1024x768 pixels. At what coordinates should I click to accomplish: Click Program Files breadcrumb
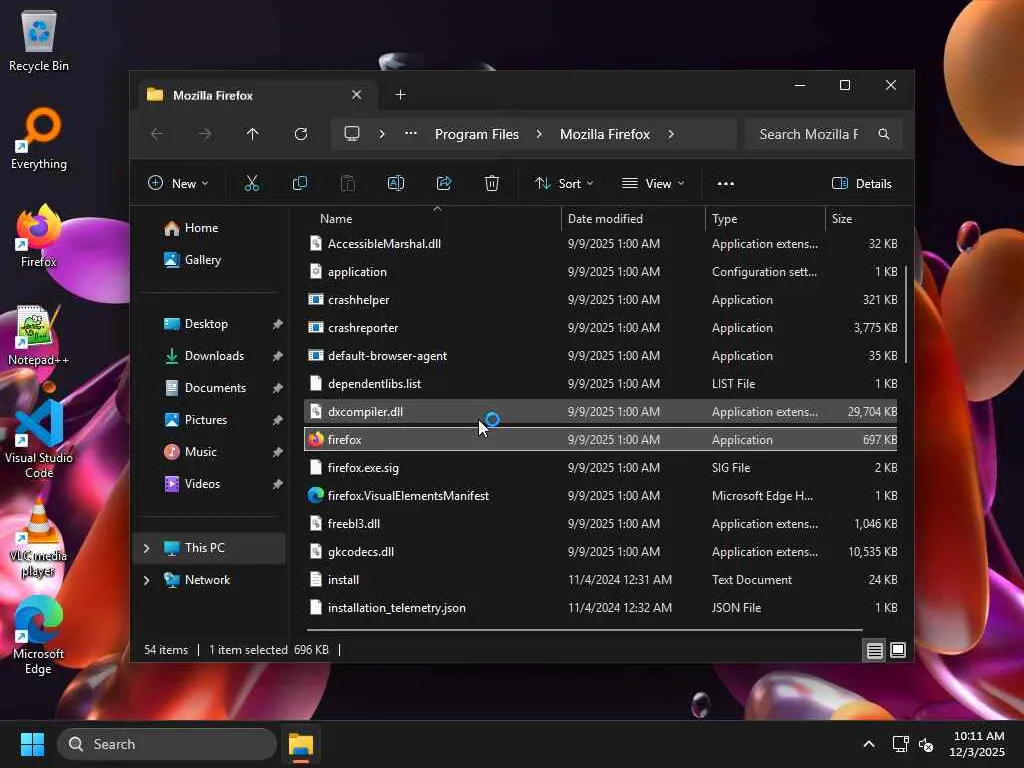(x=477, y=134)
